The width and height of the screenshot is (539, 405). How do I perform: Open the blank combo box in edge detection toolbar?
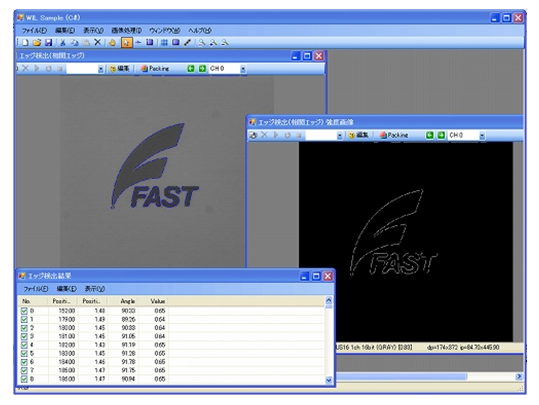[100, 69]
